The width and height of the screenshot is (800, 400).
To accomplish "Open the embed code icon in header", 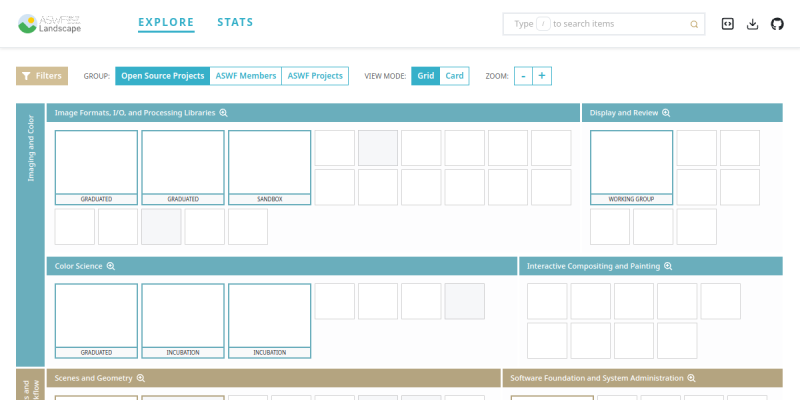I will coord(728,24).
